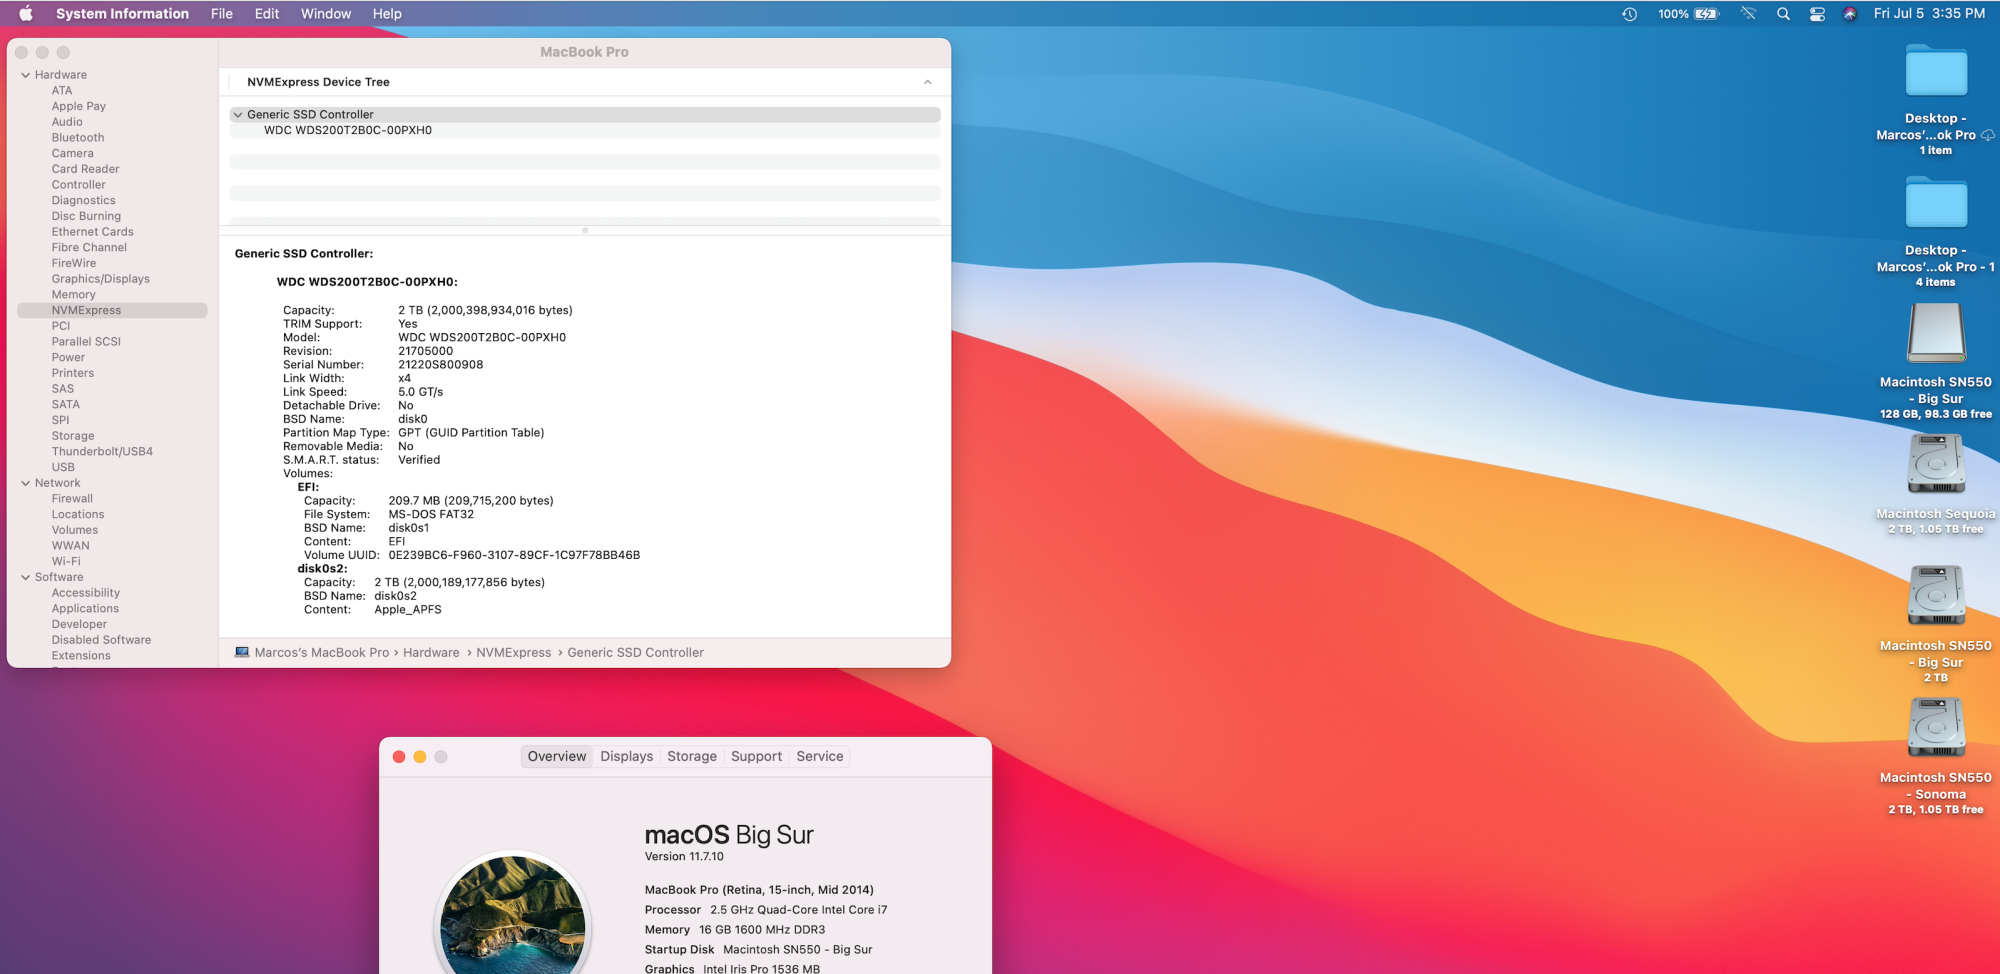Click the serial number value 21220S800908
The image size is (2000, 974).
(441, 365)
